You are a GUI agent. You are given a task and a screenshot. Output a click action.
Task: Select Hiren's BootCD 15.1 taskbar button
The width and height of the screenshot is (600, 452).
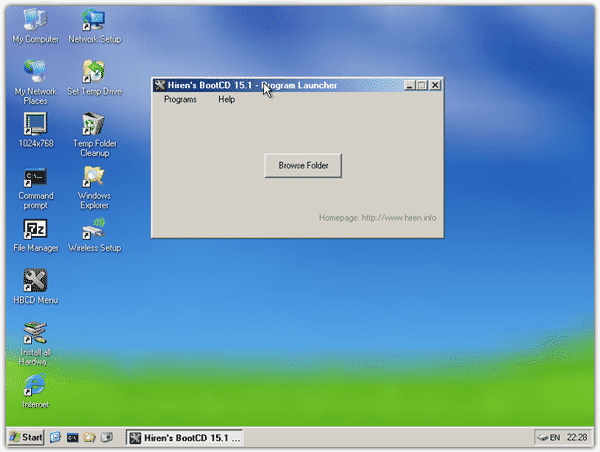click(184, 437)
